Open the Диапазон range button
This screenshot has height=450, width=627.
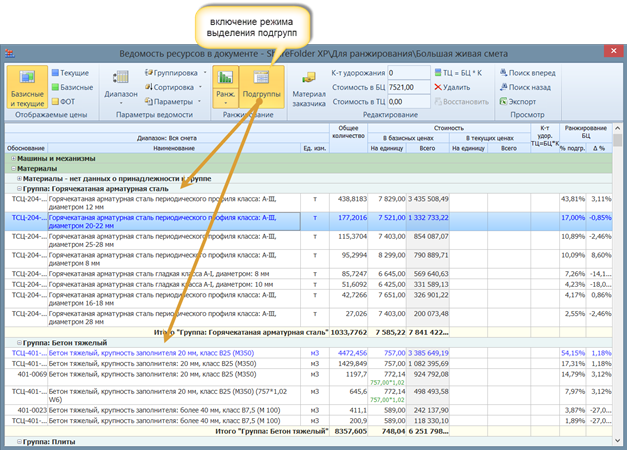coord(121,87)
